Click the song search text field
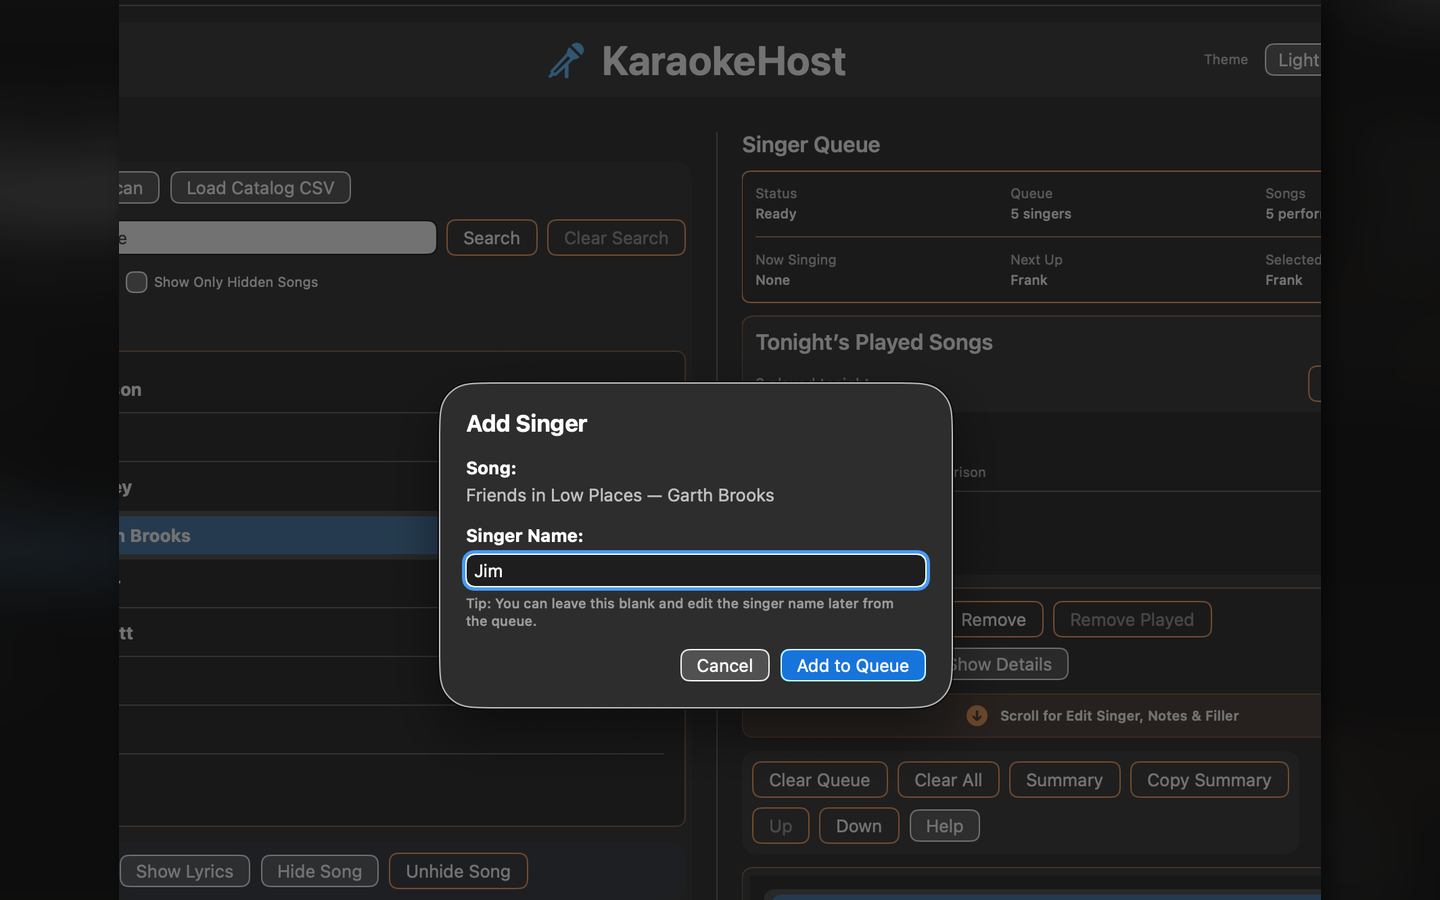The height and width of the screenshot is (900, 1440). pyautogui.click(x=277, y=238)
